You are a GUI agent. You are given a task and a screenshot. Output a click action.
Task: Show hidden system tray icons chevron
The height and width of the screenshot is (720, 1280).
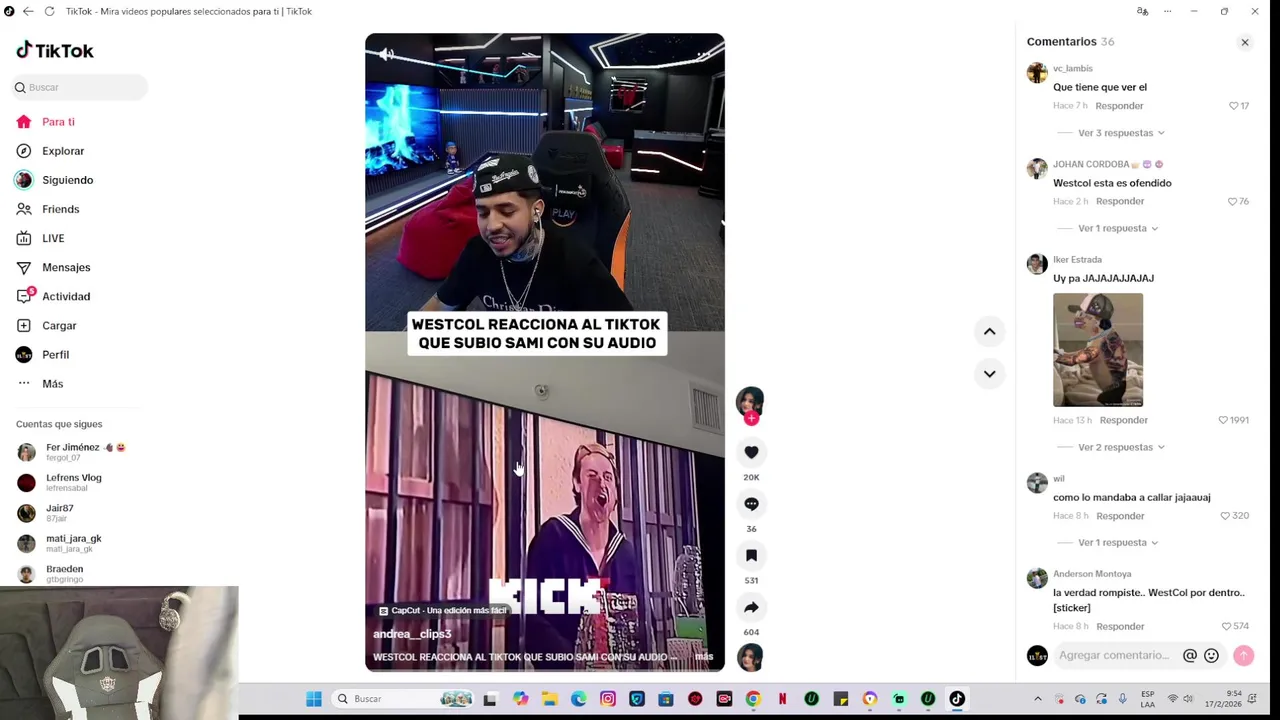point(1037,699)
